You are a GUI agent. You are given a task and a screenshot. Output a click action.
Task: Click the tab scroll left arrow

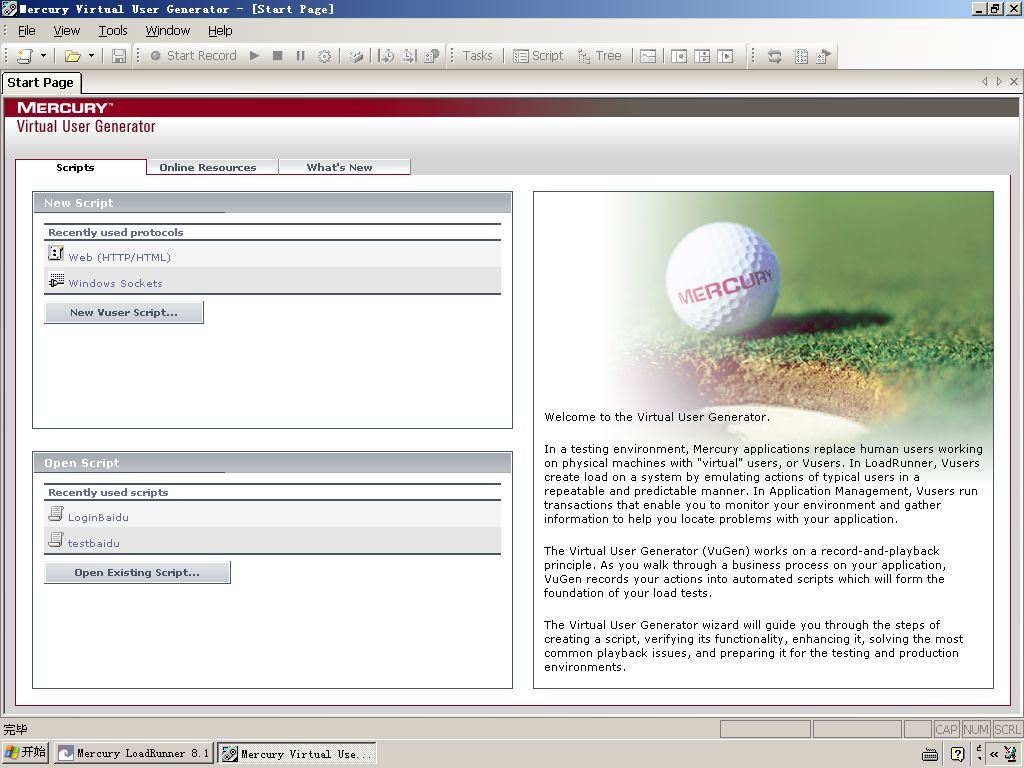[985, 82]
